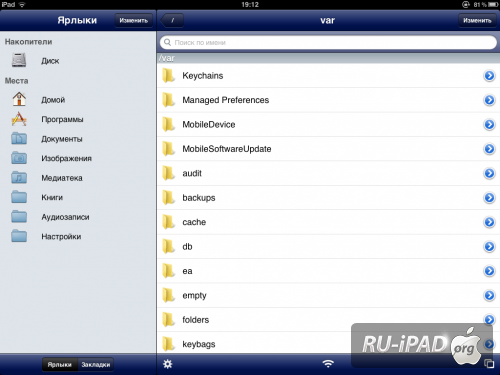Click Изменить in the Ярлыки panel
Image resolution: width=500 pixels, height=375 pixels.
(134, 20)
